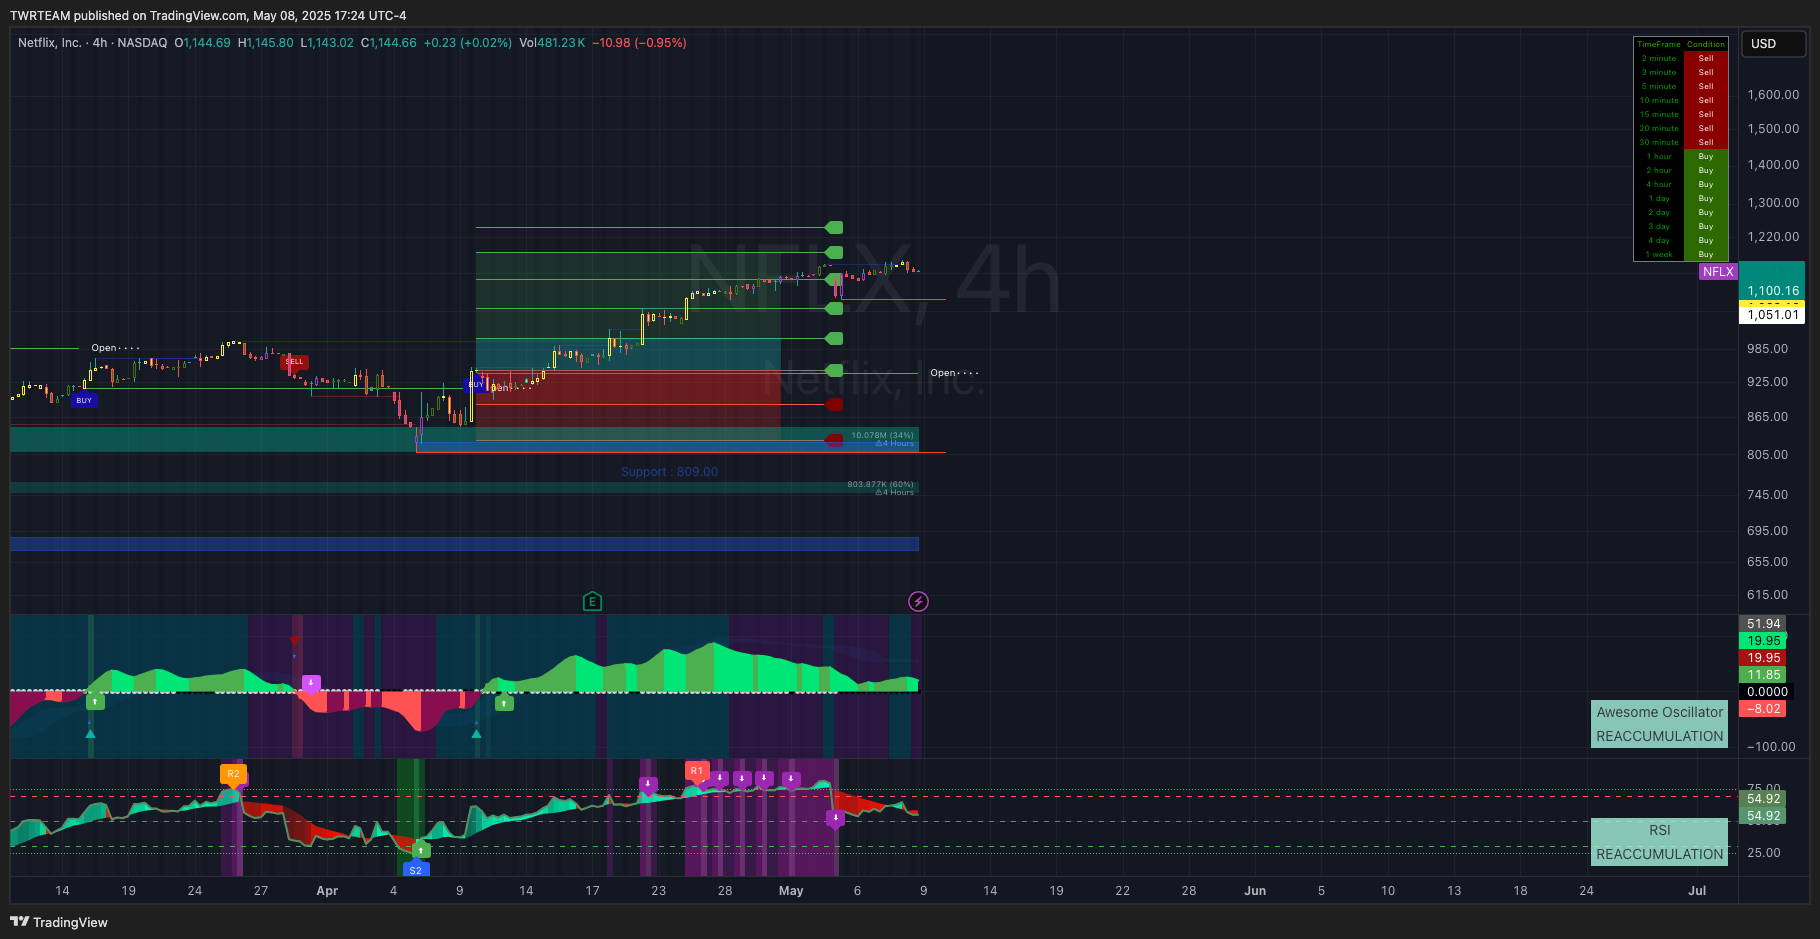
Task: Click the '2 minute' Sell table row
Action: 1681,58
